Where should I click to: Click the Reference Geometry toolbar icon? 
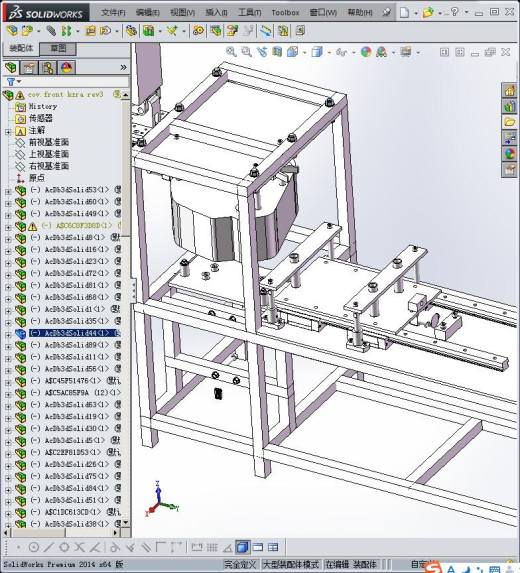172,31
